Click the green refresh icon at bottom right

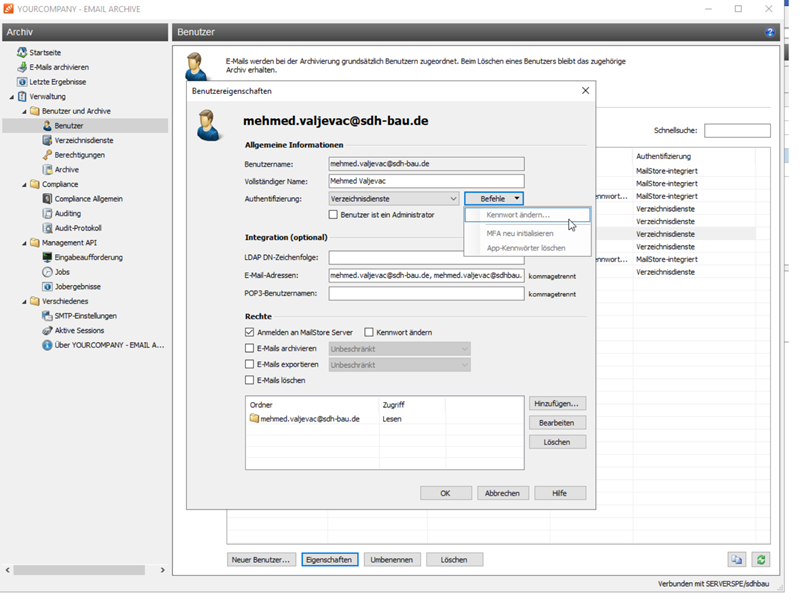(x=761, y=560)
